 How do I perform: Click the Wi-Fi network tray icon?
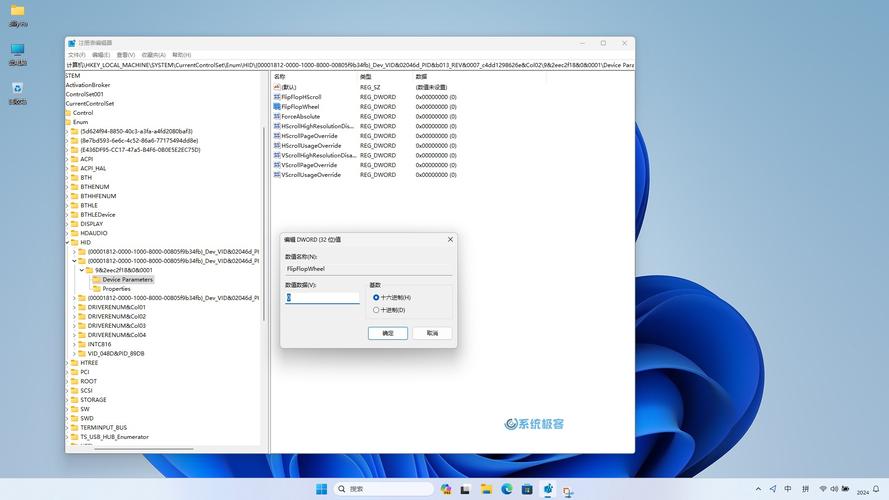[823, 489]
